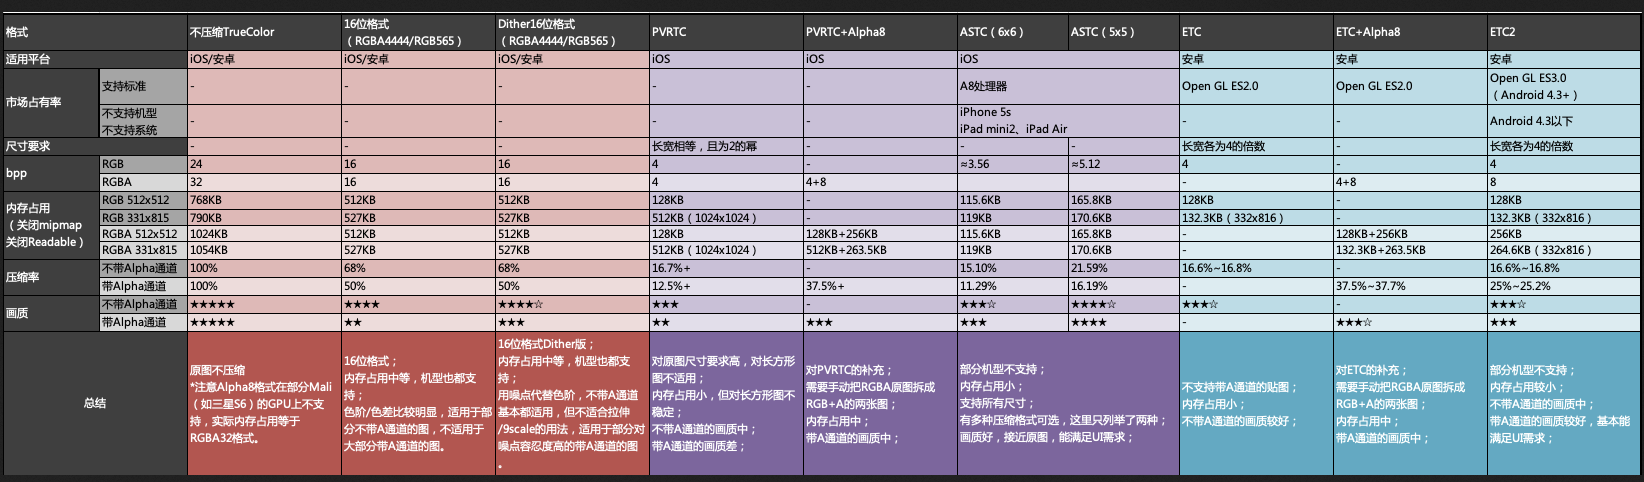1644x482 pixels.
Task: Select the 1054KB cell
Action: (x=264, y=250)
